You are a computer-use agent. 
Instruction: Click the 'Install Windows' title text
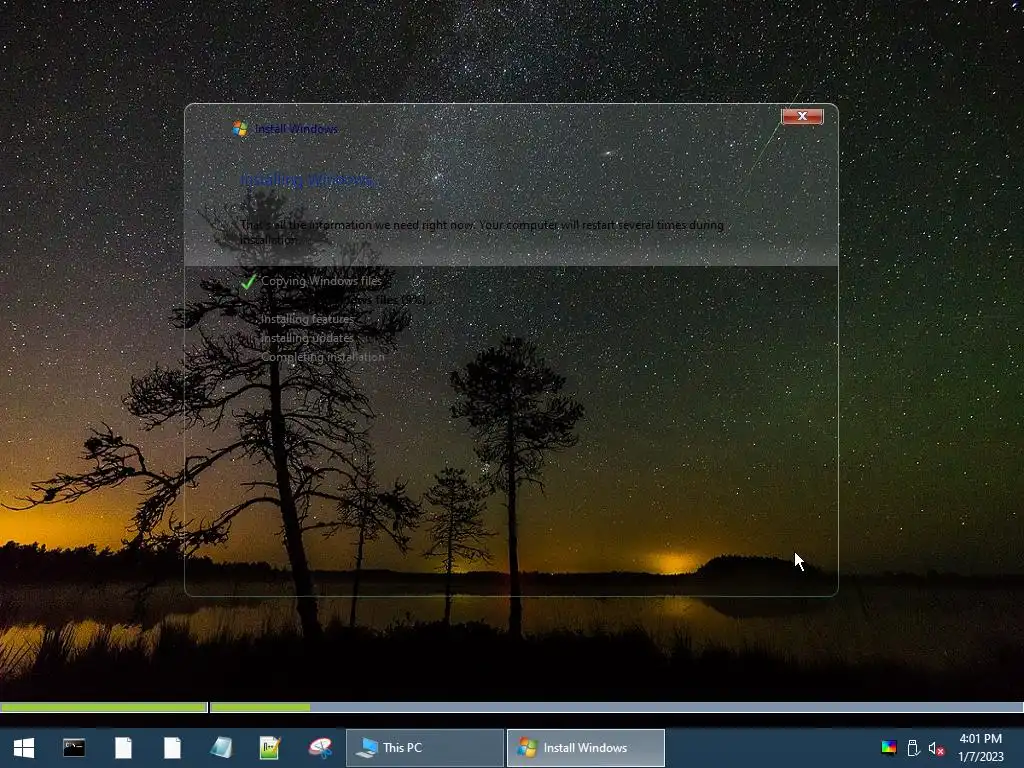296,129
